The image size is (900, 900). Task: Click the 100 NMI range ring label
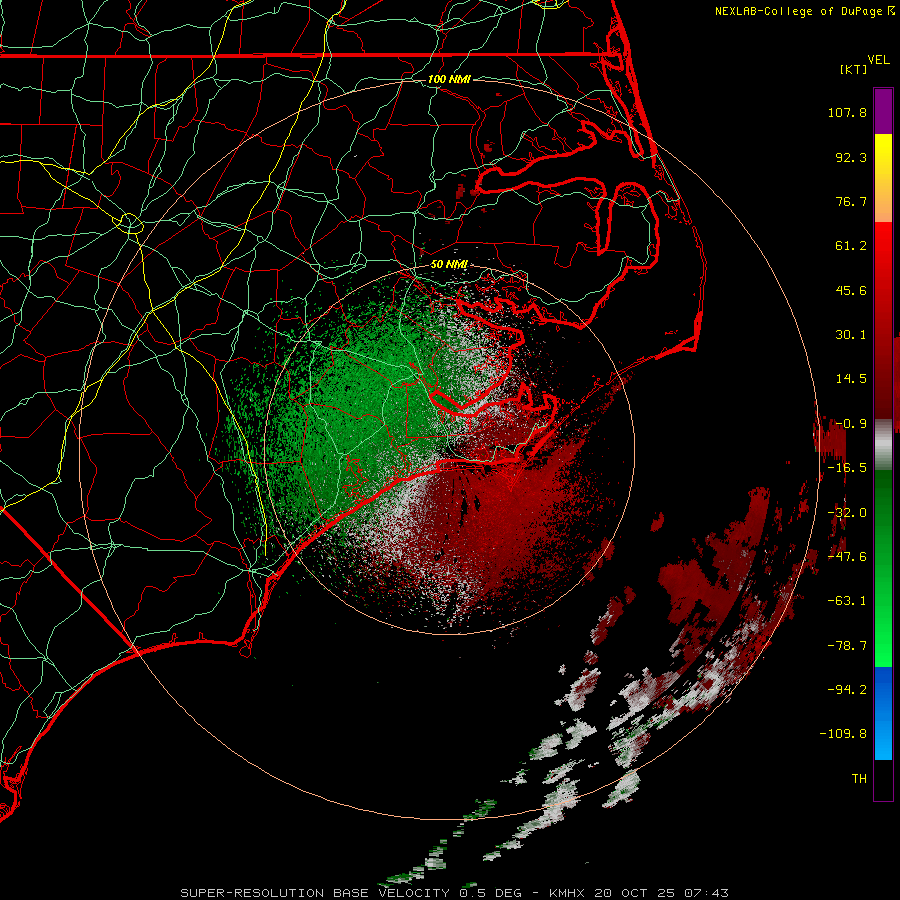tap(449, 79)
